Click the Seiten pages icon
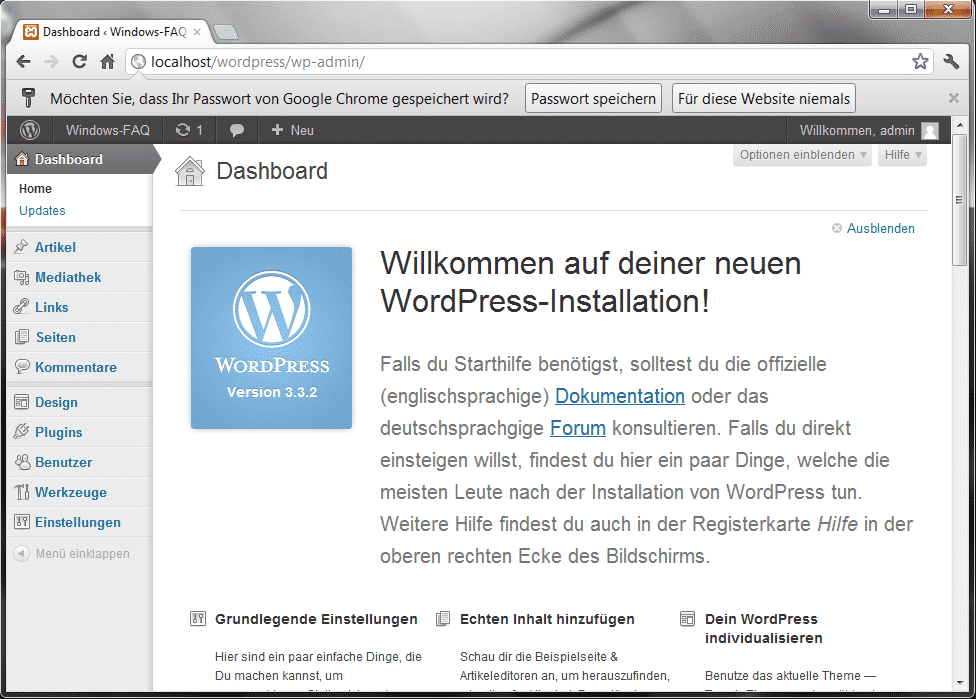 (21, 337)
